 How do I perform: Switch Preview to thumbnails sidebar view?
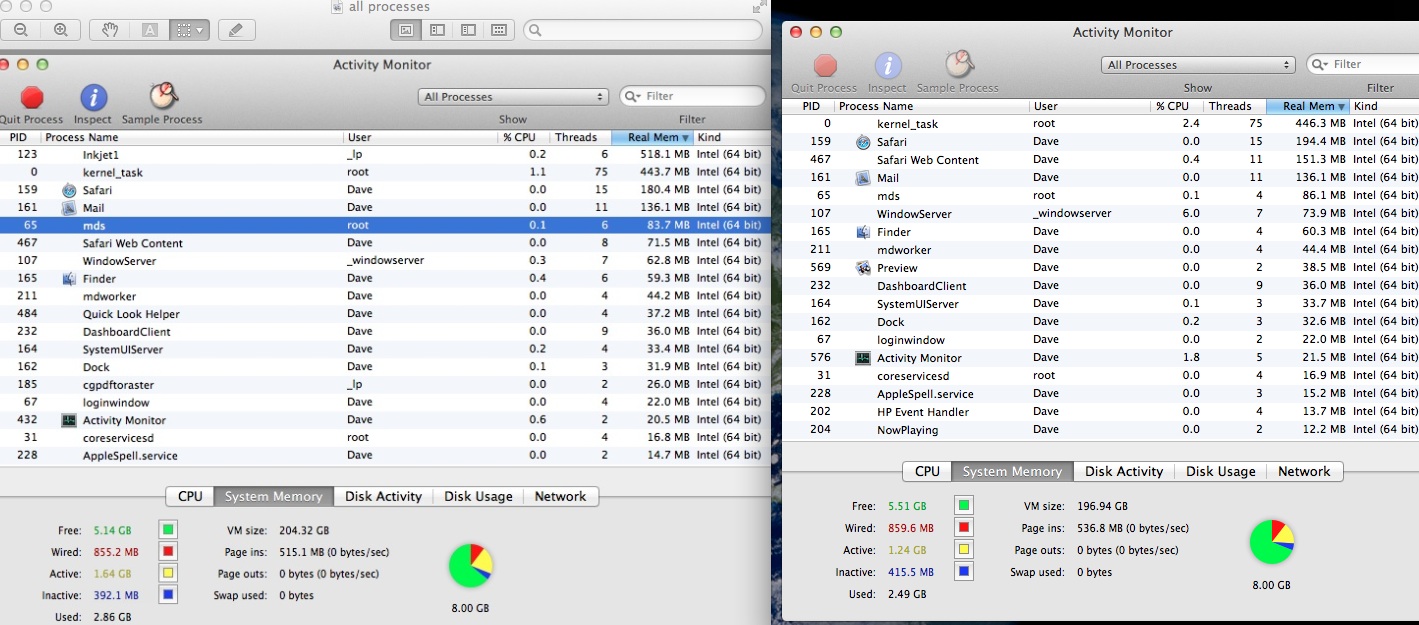point(437,30)
